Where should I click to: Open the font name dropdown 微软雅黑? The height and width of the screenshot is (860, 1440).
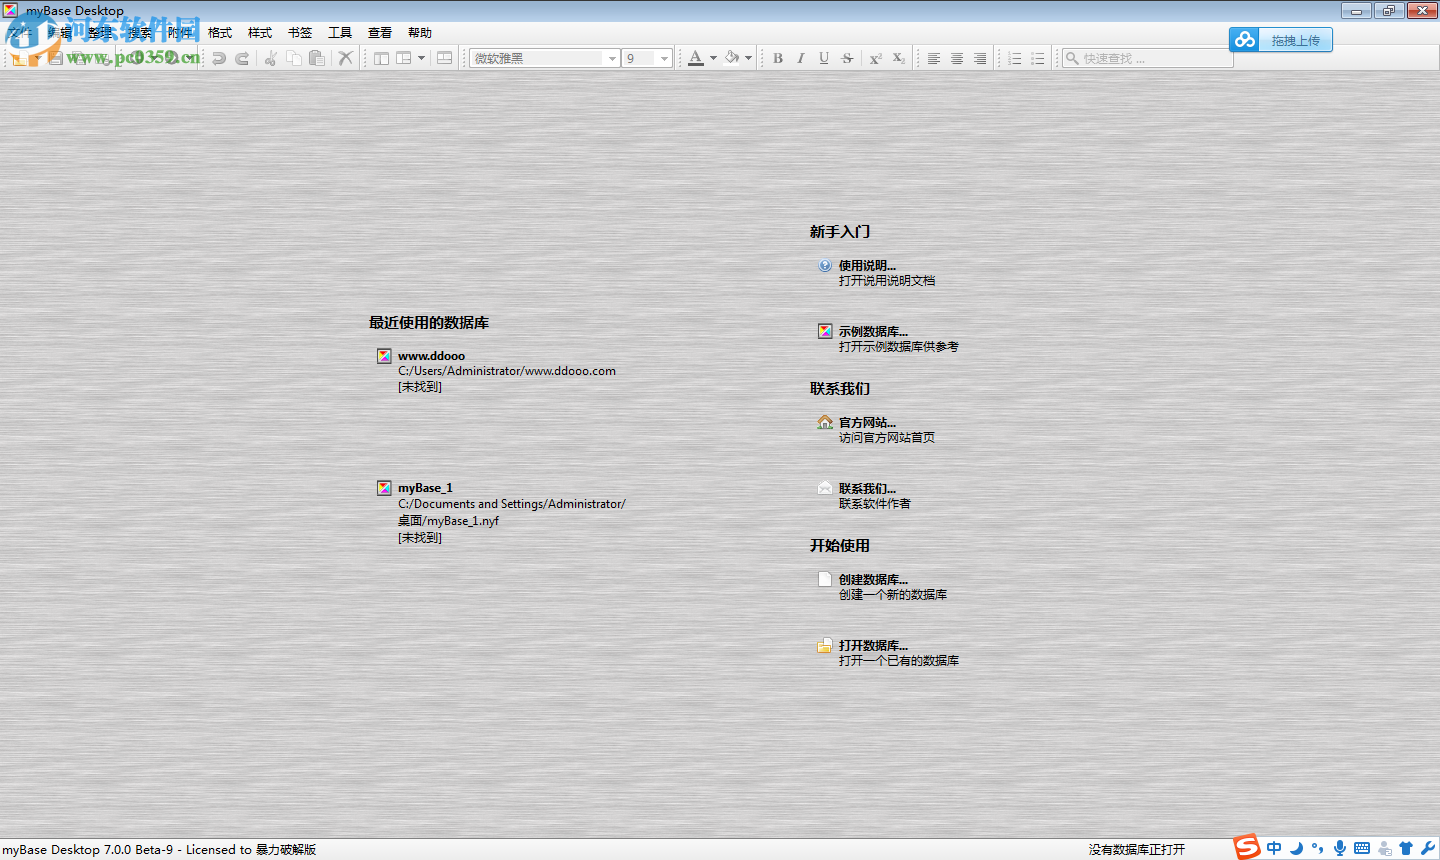click(x=545, y=58)
